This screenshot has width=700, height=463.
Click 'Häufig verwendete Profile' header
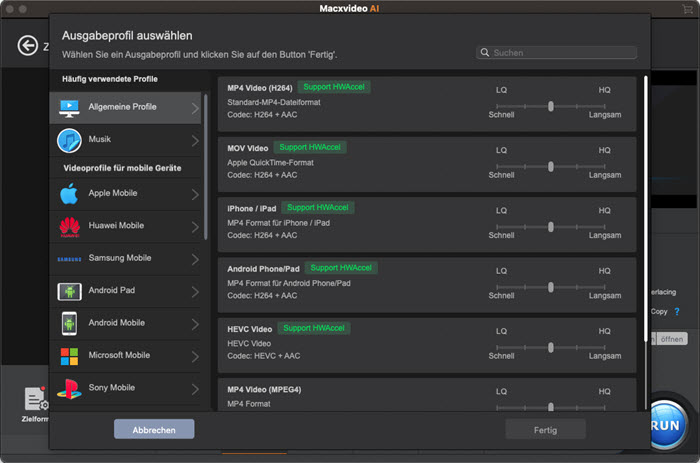(x=110, y=79)
